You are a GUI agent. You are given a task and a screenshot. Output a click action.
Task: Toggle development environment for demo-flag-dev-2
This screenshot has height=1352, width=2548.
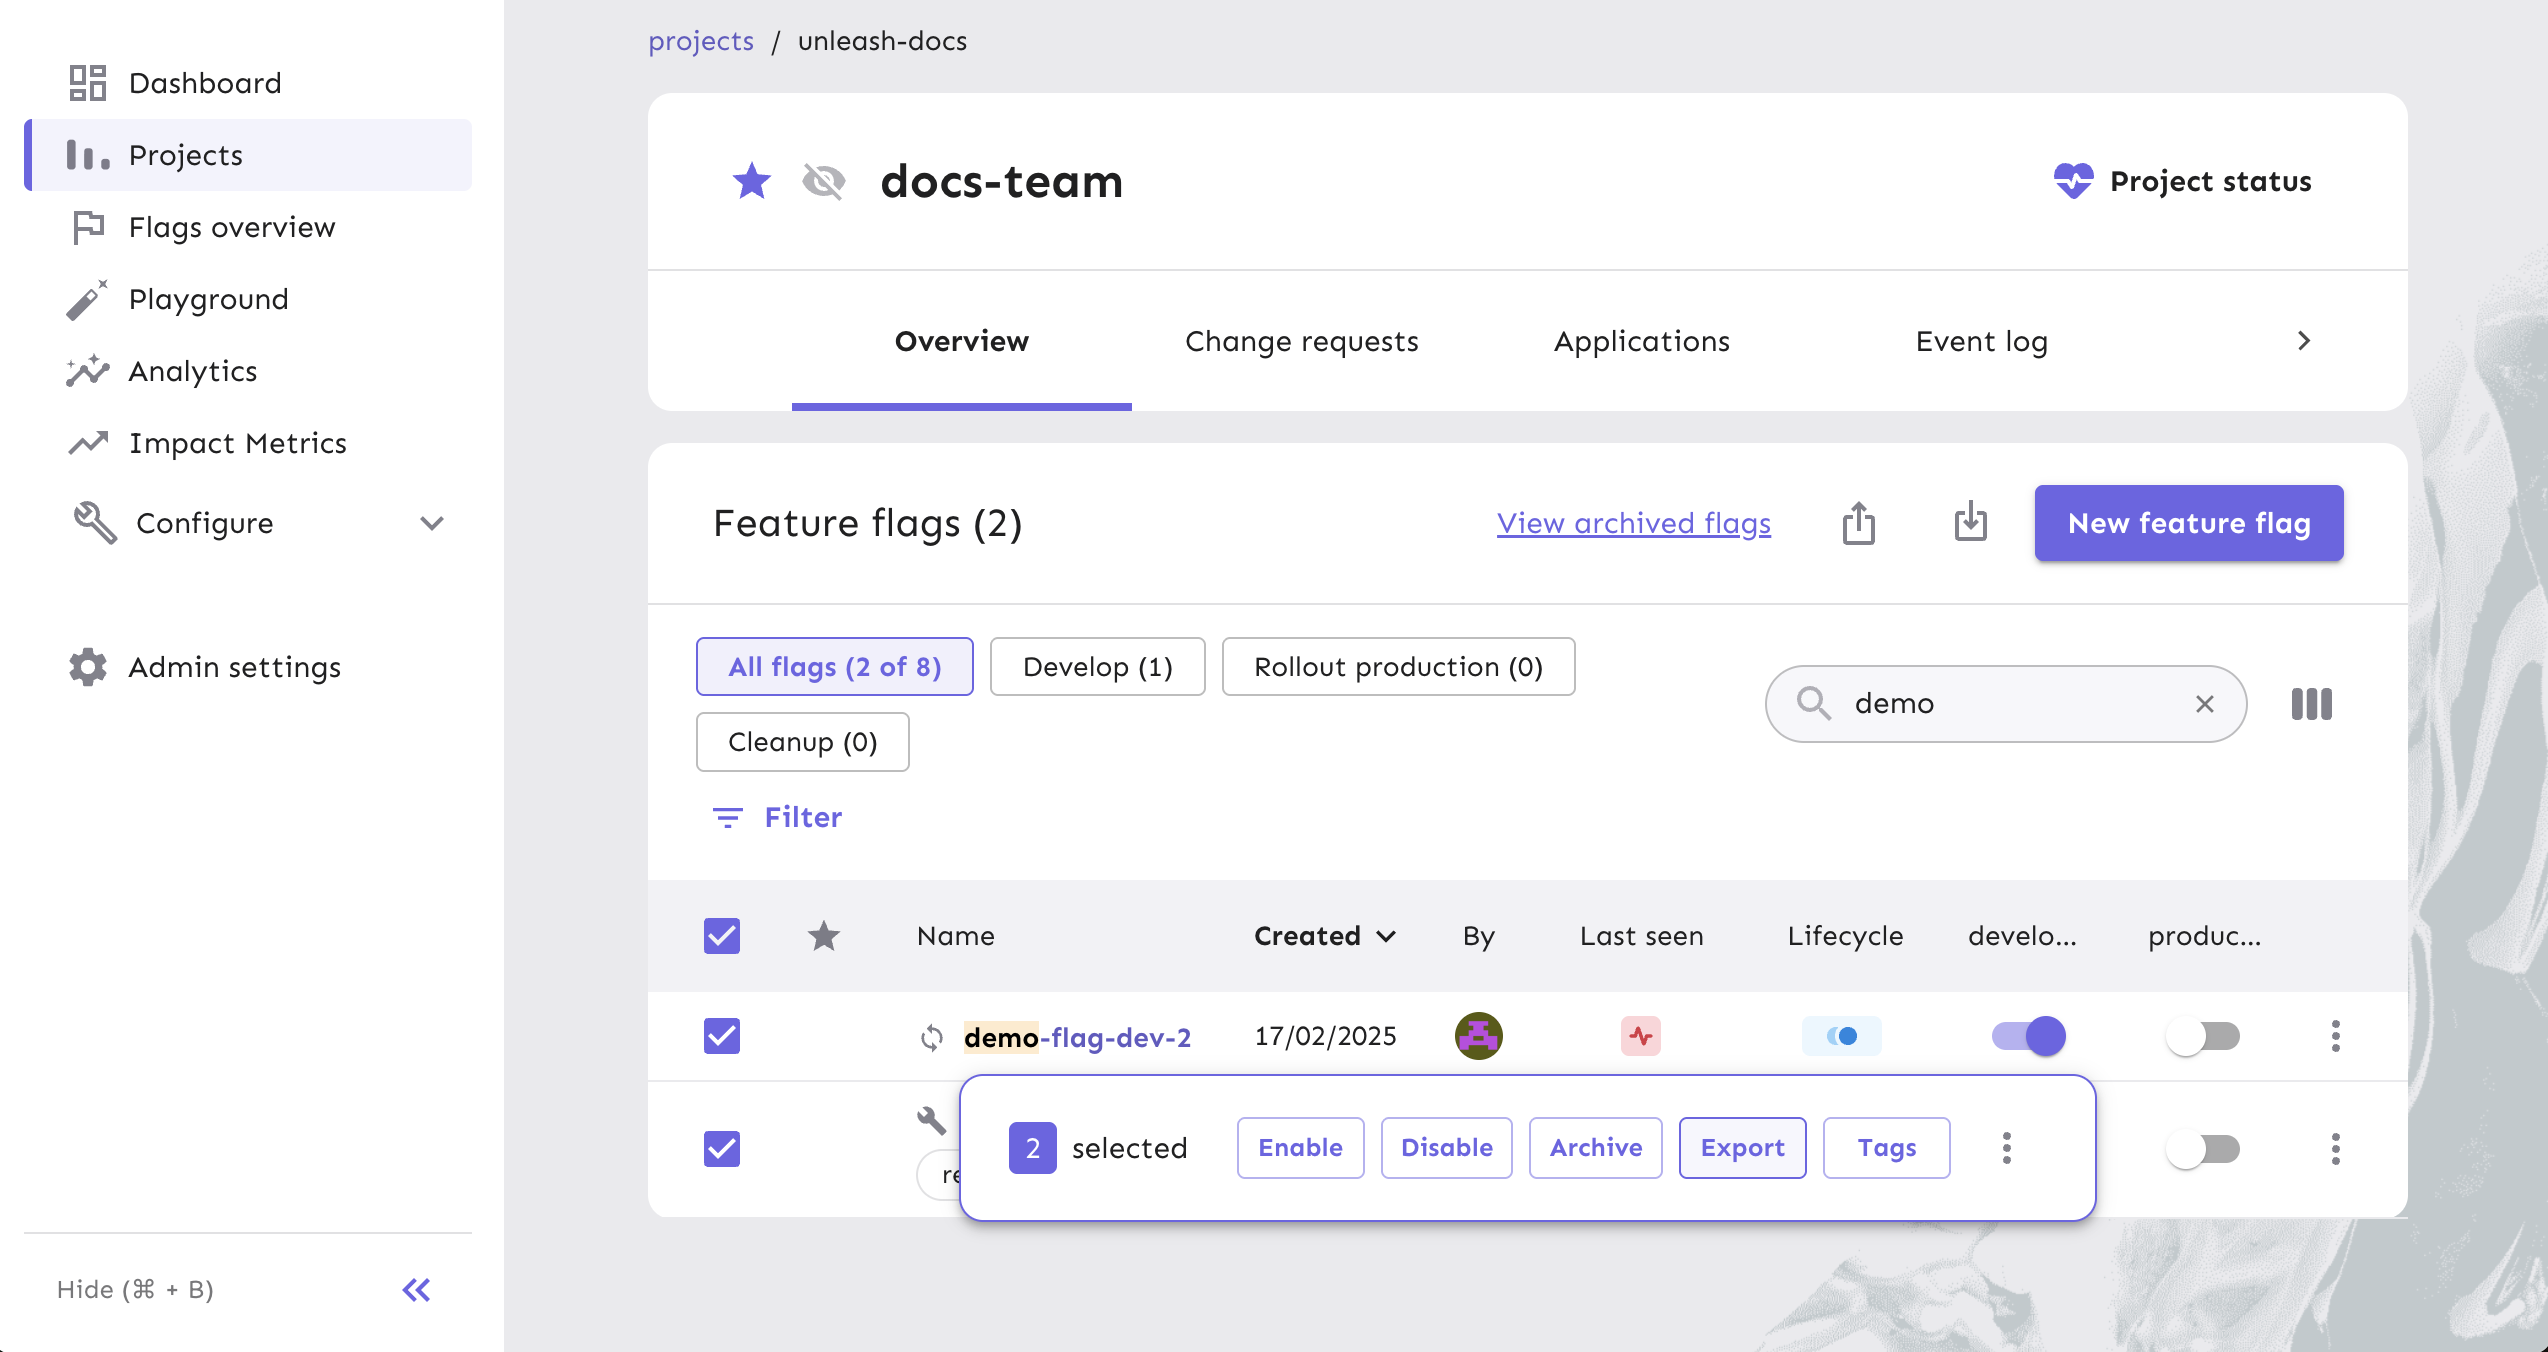pyautogui.click(x=2028, y=1036)
